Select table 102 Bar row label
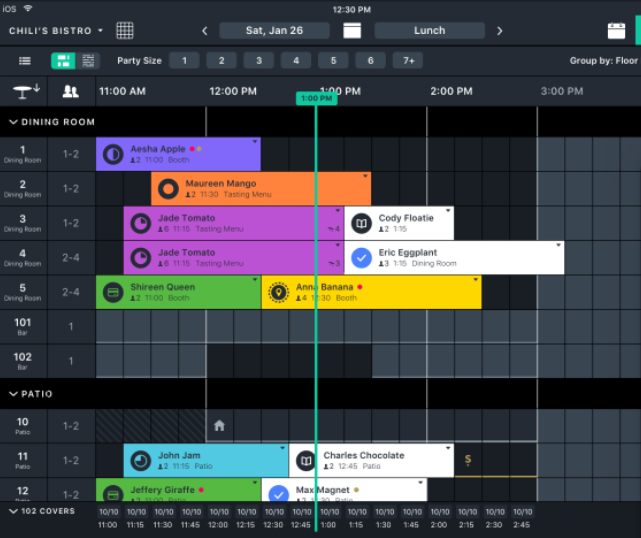The width and height of the screenshot is (641, 538). coord(22,361)
